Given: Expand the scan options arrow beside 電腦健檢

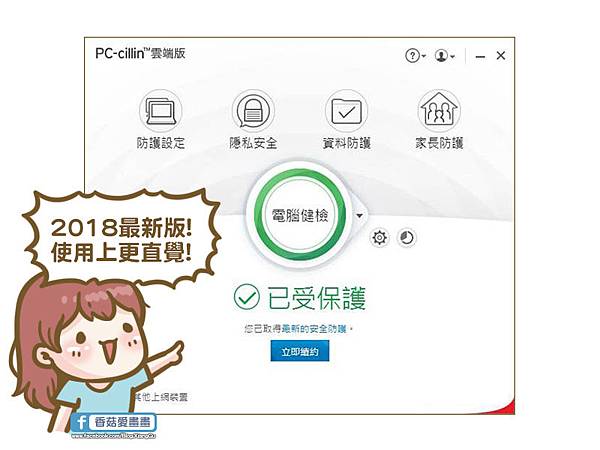Looking at the screenshot, I should [x=359, y=216].
